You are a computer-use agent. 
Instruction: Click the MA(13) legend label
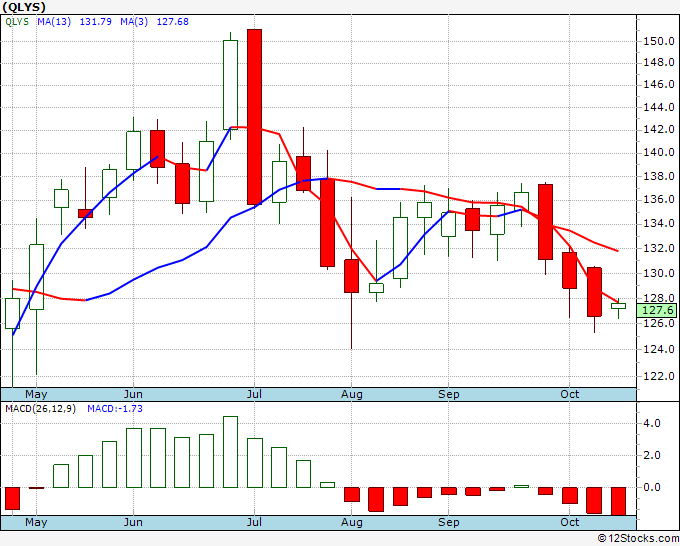click(54, 22)
